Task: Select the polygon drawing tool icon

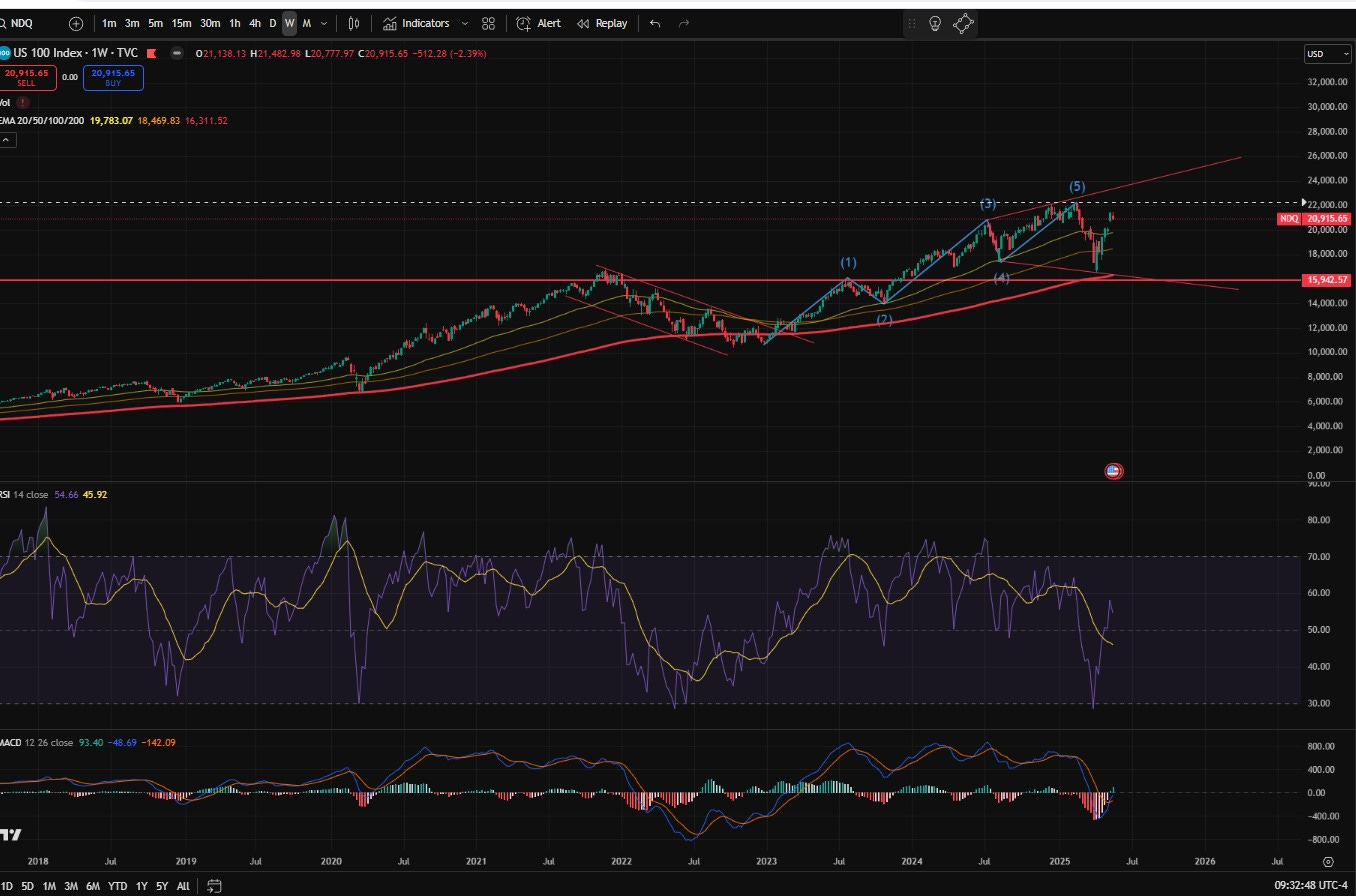Action: (x=963, y=23)
